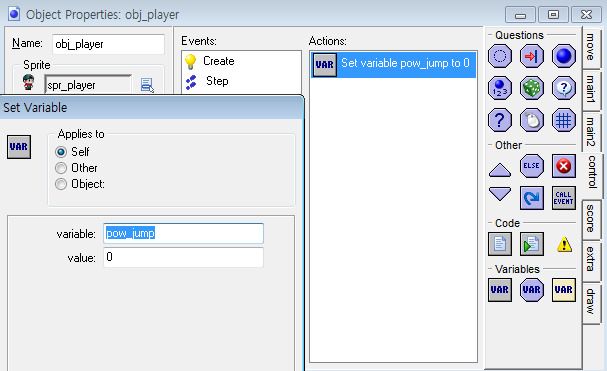
Task: Select the Check Collision question icon
Action: tap(532, 56)
